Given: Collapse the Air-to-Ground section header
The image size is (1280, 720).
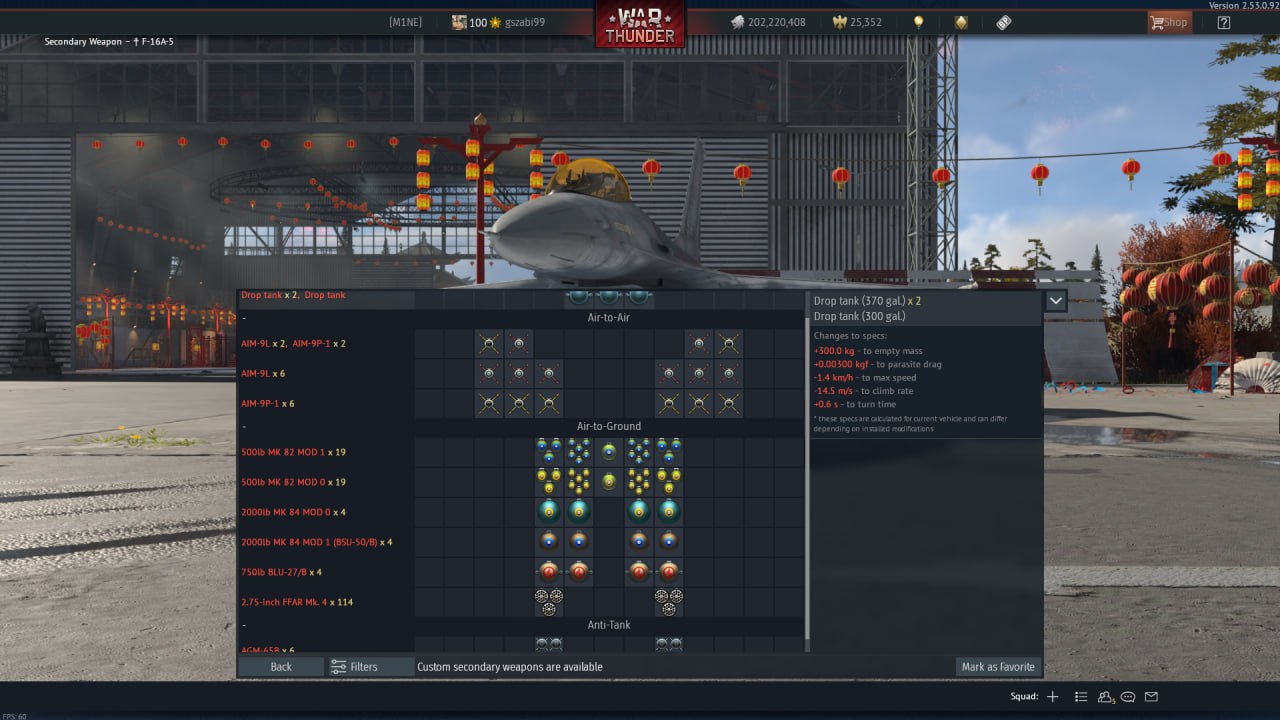Looking at the screenshot, I should [x=609, y=426].
